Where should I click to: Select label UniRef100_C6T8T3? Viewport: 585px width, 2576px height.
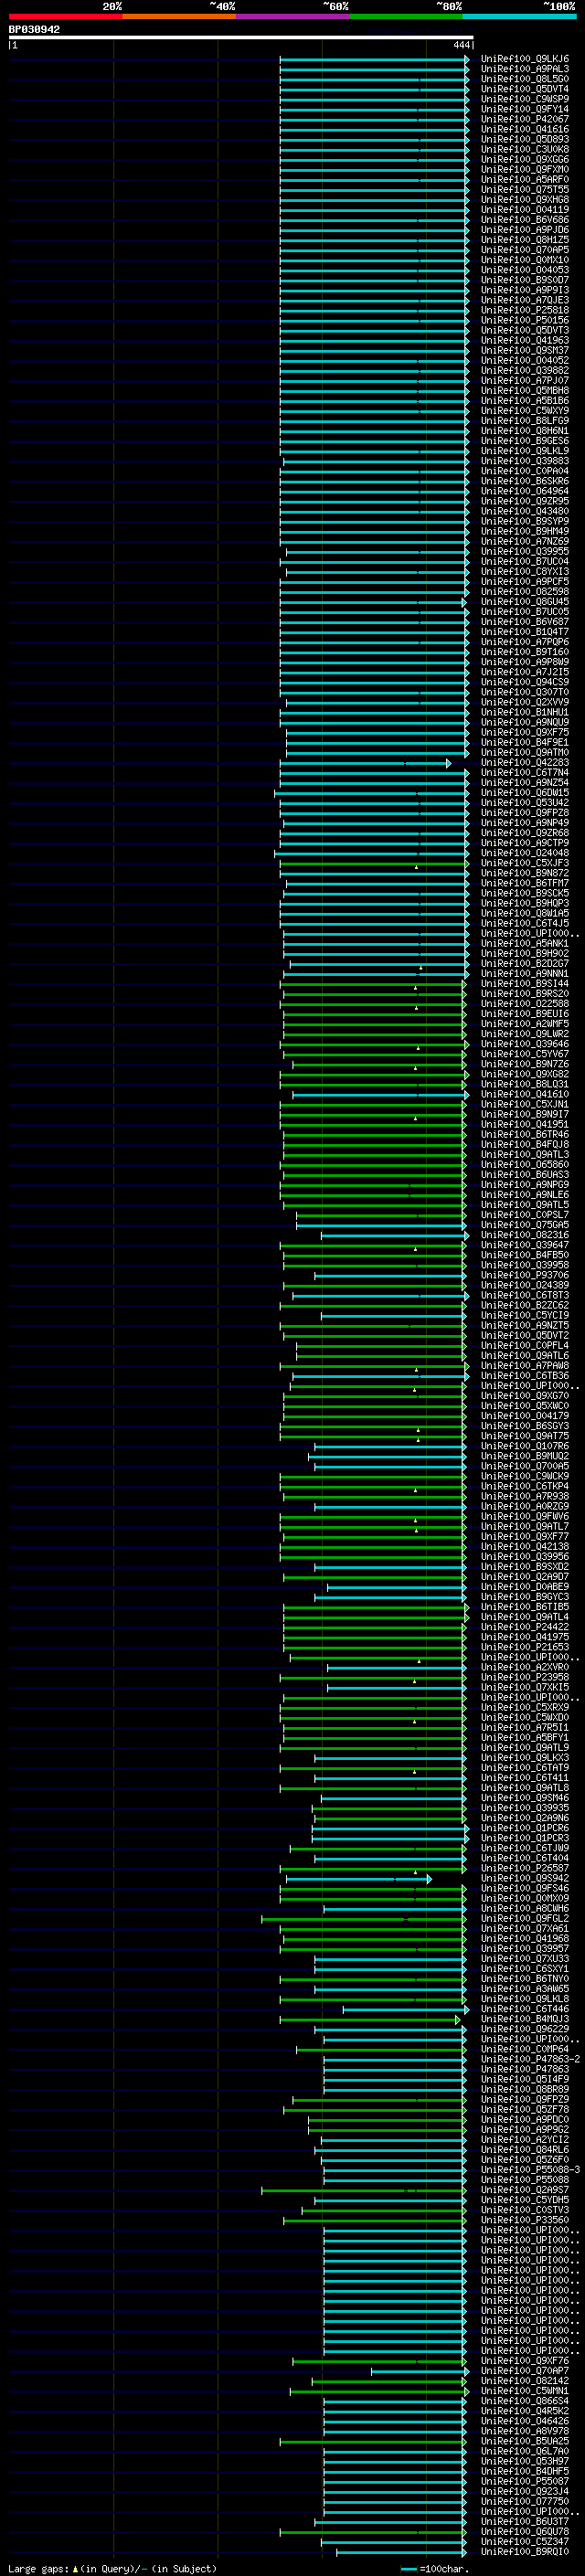(x=524, y=1295)
